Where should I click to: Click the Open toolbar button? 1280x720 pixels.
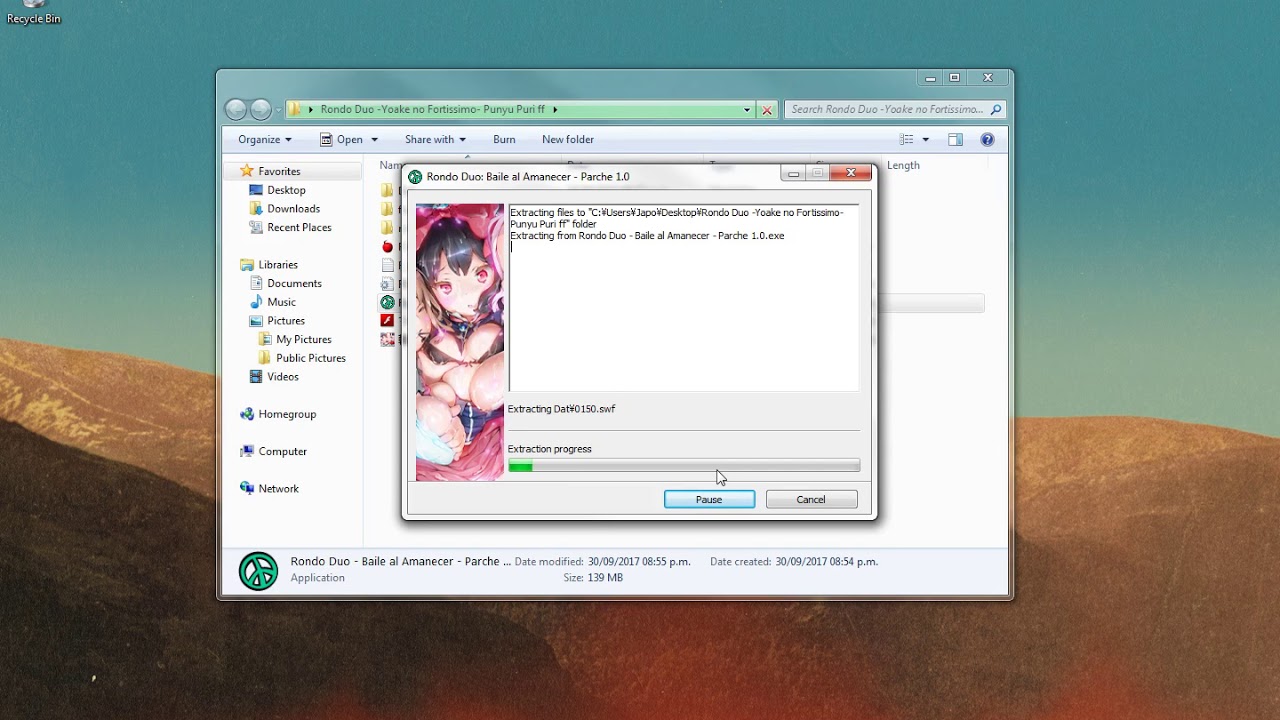[x=341, y=139]
